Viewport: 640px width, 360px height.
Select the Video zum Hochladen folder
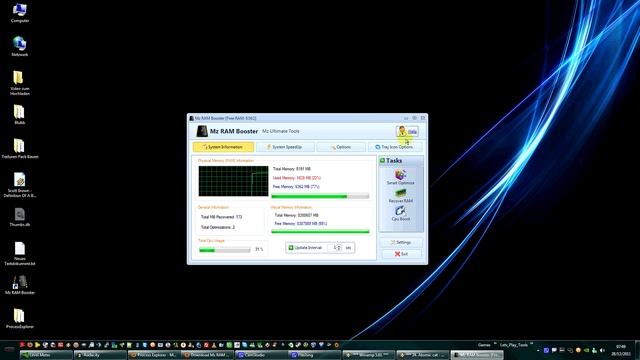(20, 83)
